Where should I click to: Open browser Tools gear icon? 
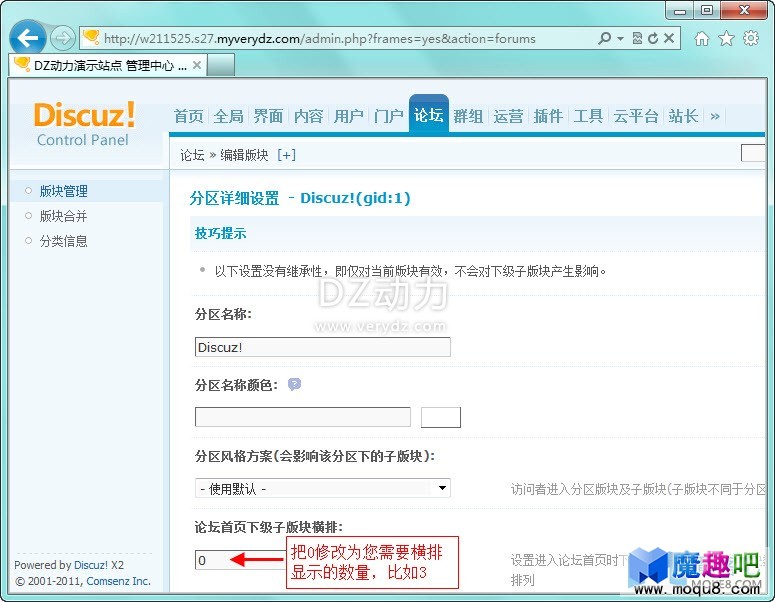tap(751, 38)
